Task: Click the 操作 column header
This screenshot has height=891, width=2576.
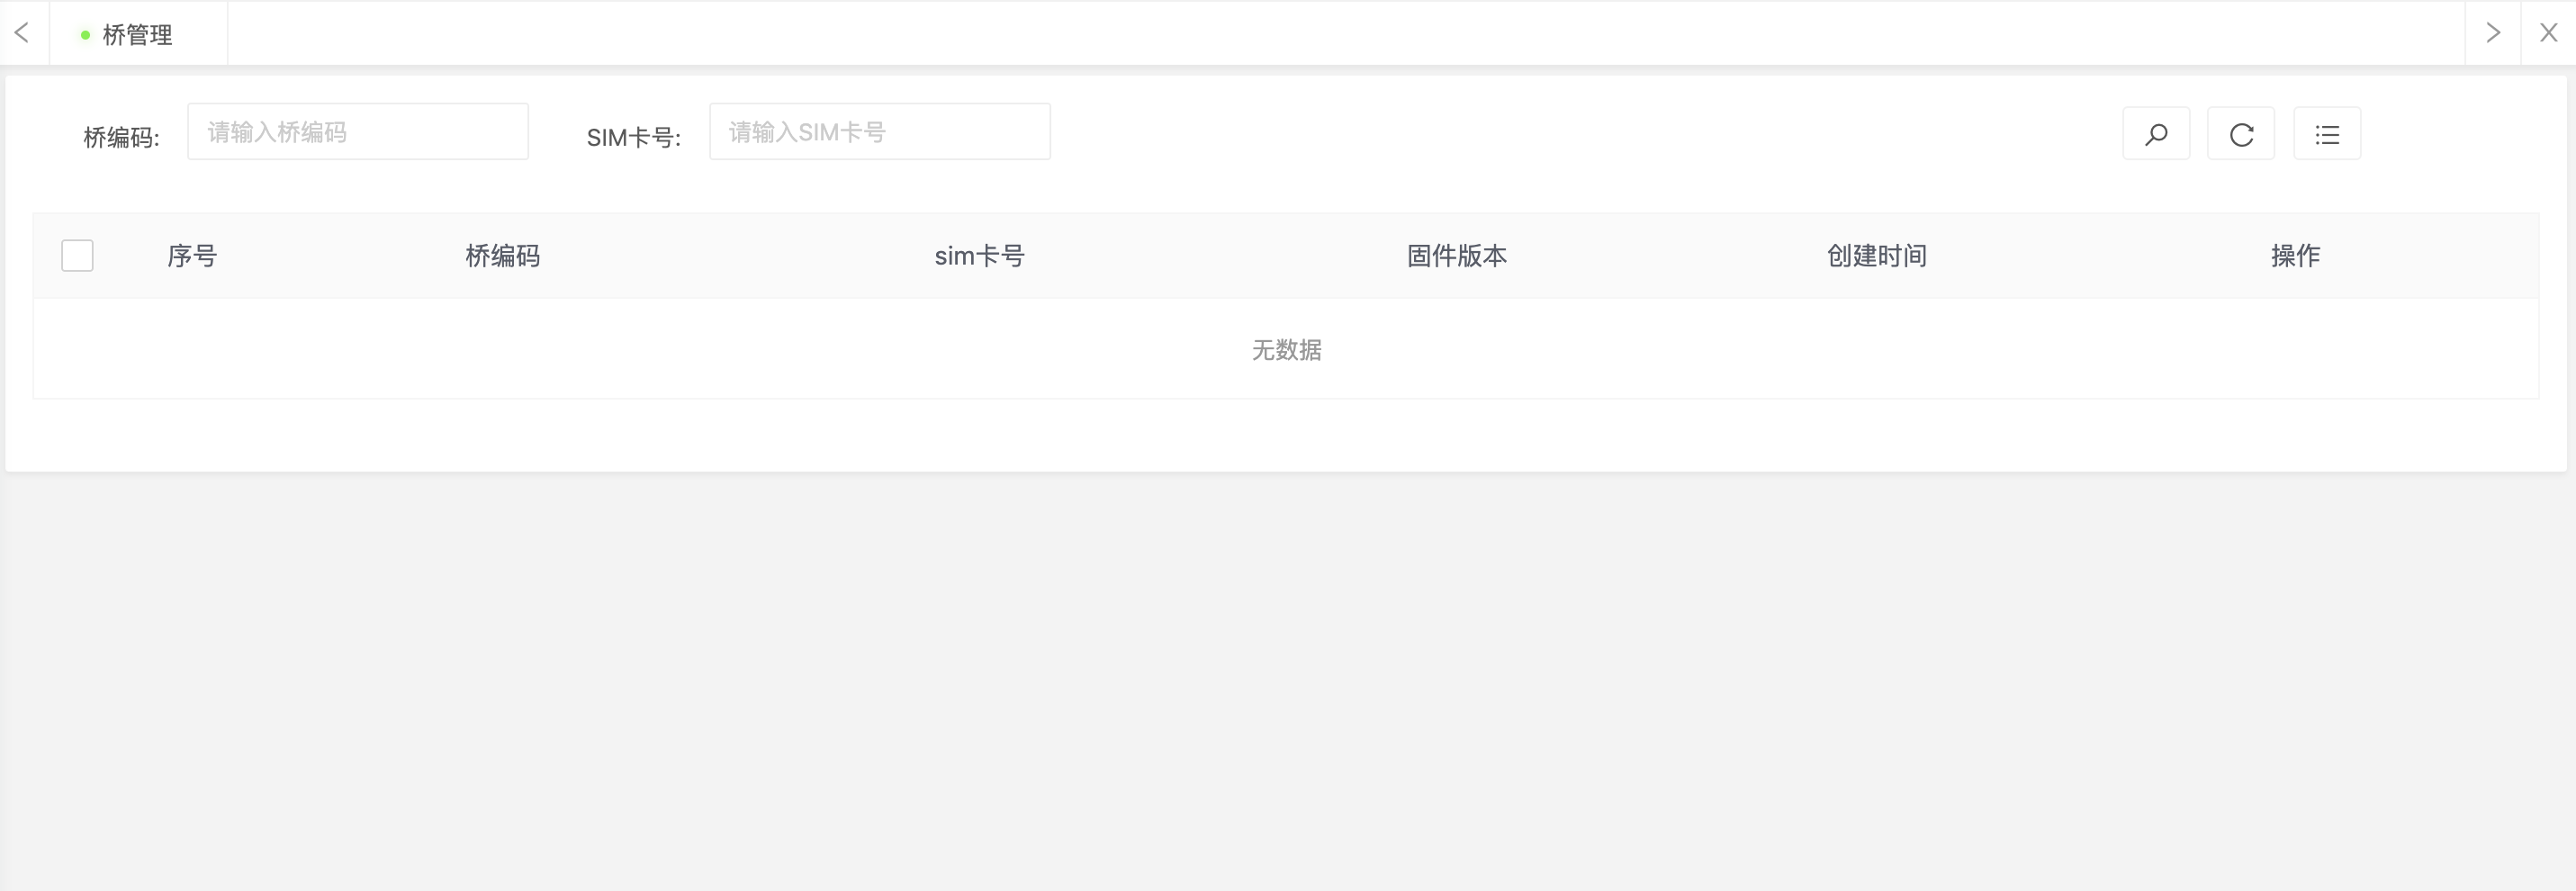Action: 2296,256
